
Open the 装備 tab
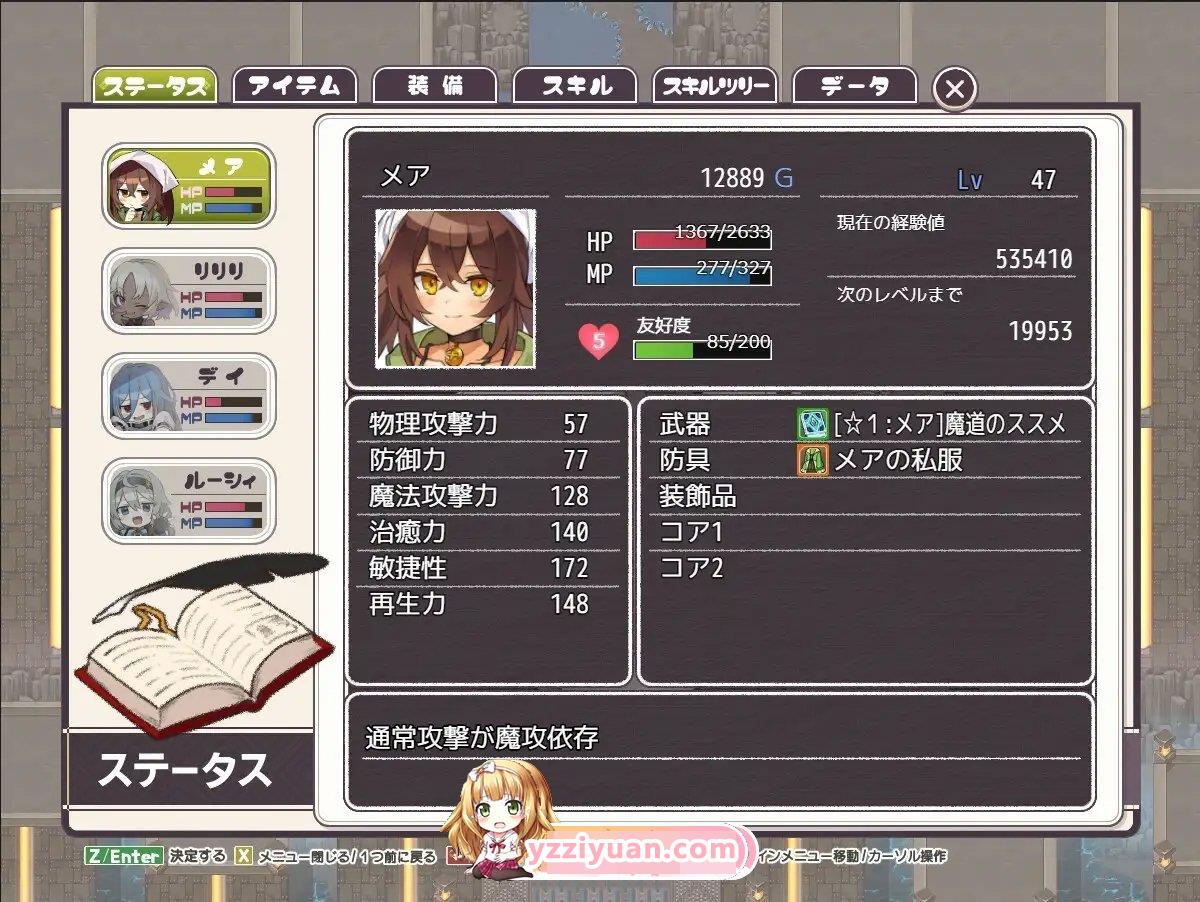[x=435, y=86]
